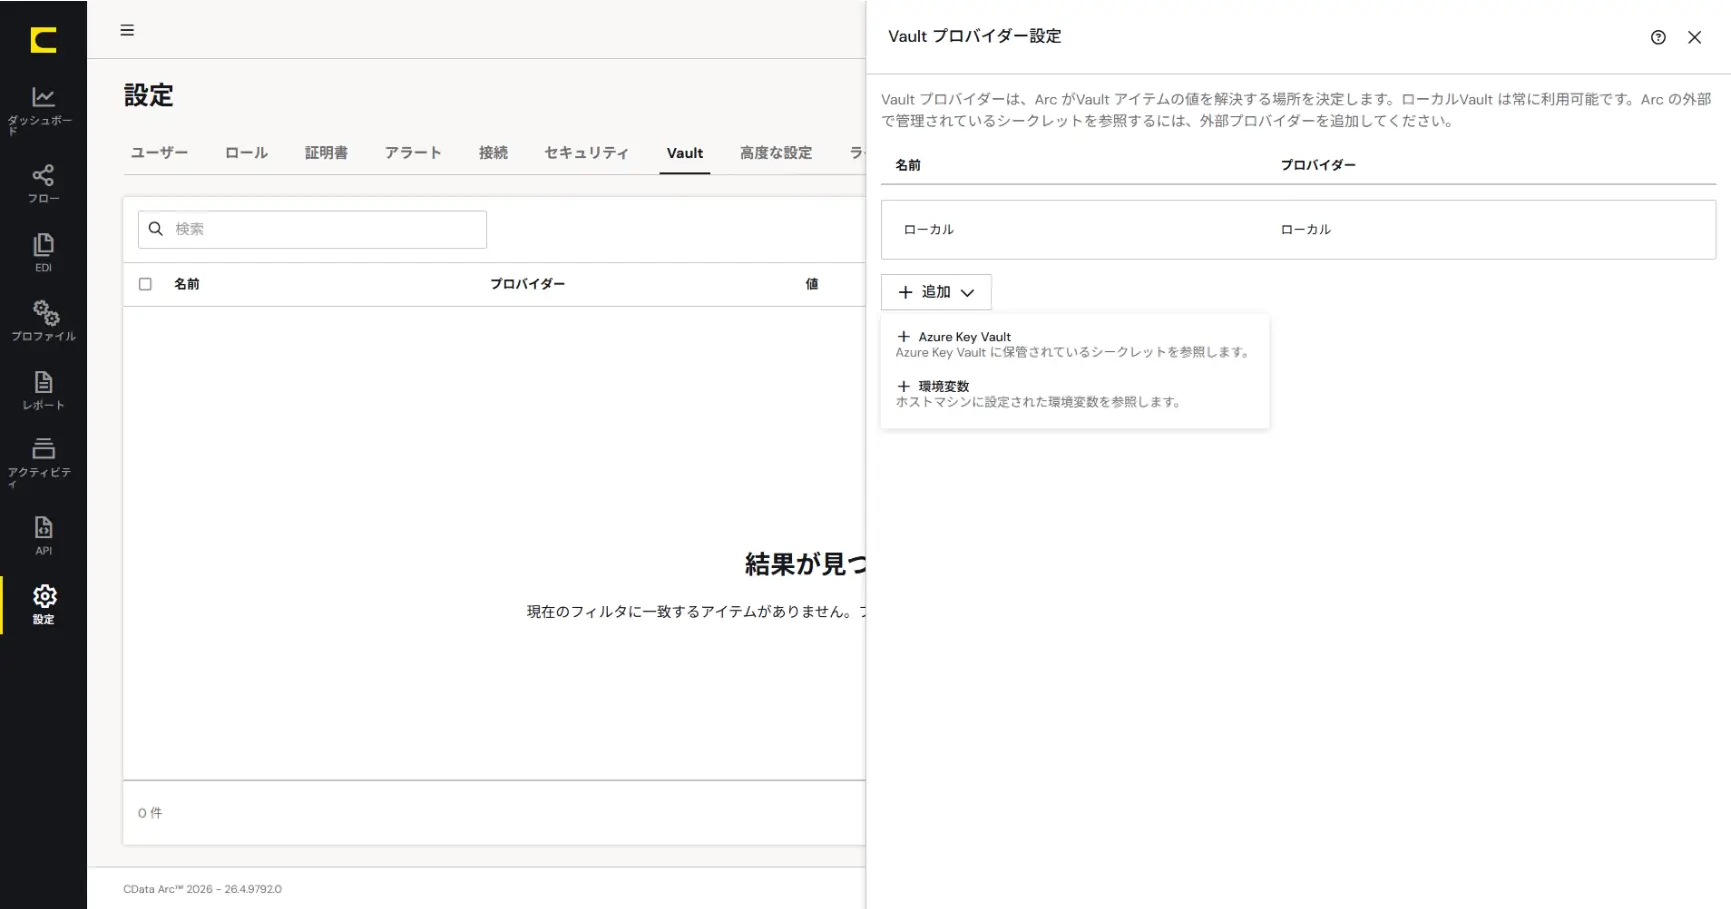Switch to the 接続 tab
Screen dimensions: 1731x909
click(493, 153)
